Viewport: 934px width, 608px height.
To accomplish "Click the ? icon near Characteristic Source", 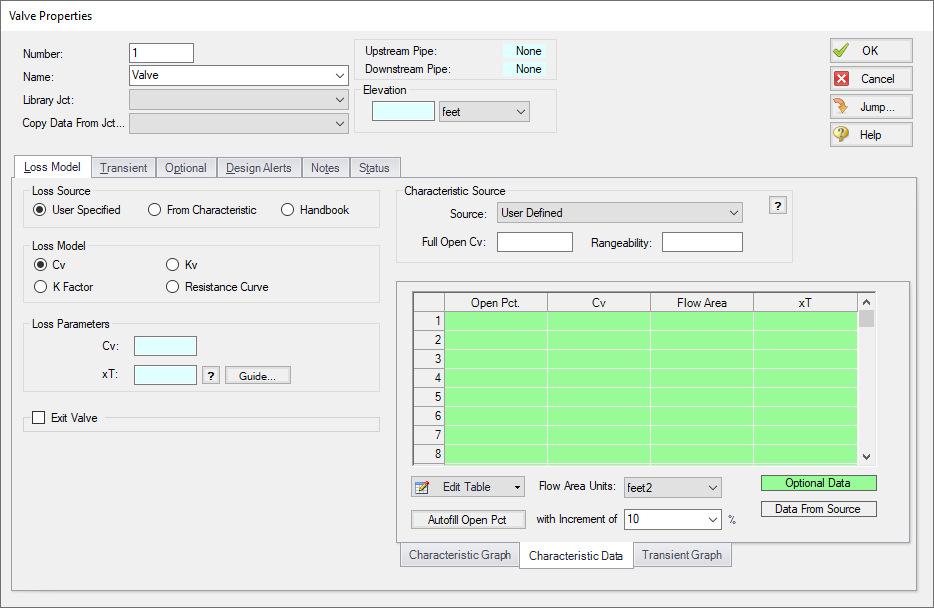I will 777,205.
